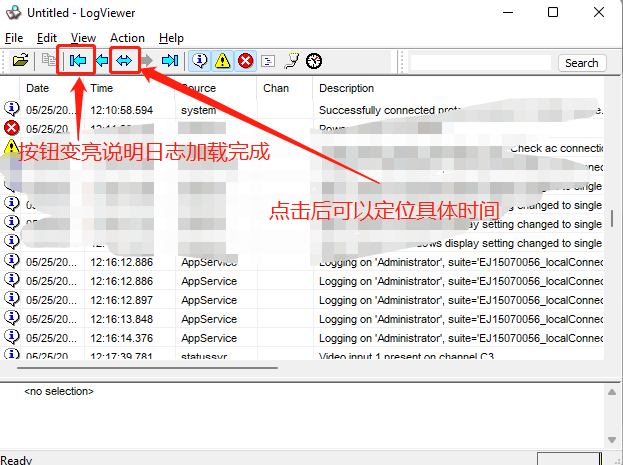The height and width of the screenshot is (465, 623).
Task: Click the double-headed locate time arrow
Action: coord(124,61)
